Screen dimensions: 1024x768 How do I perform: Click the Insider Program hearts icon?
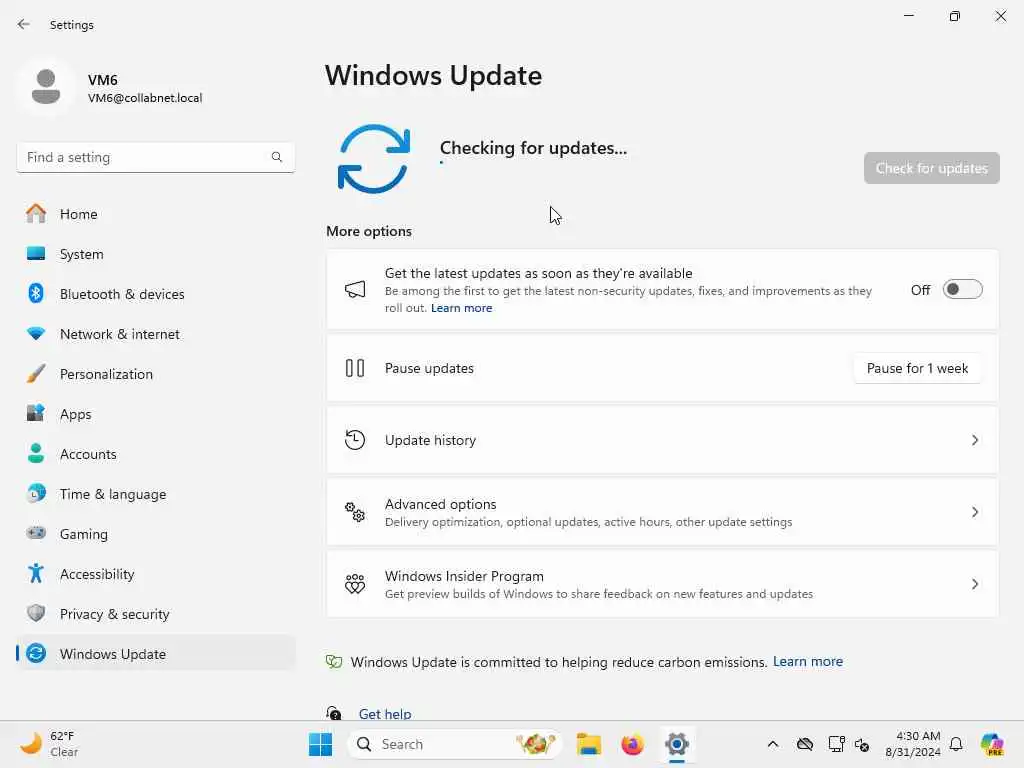coord(355,583)
